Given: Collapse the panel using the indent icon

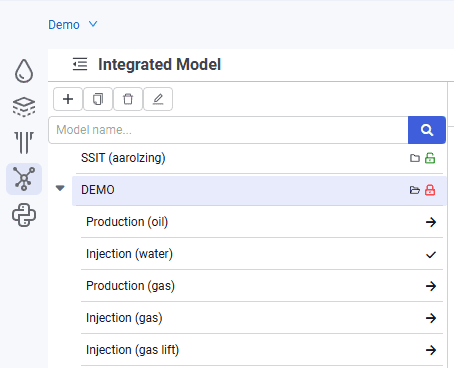Looking at the screenshot, I should [x=80, y=64].
